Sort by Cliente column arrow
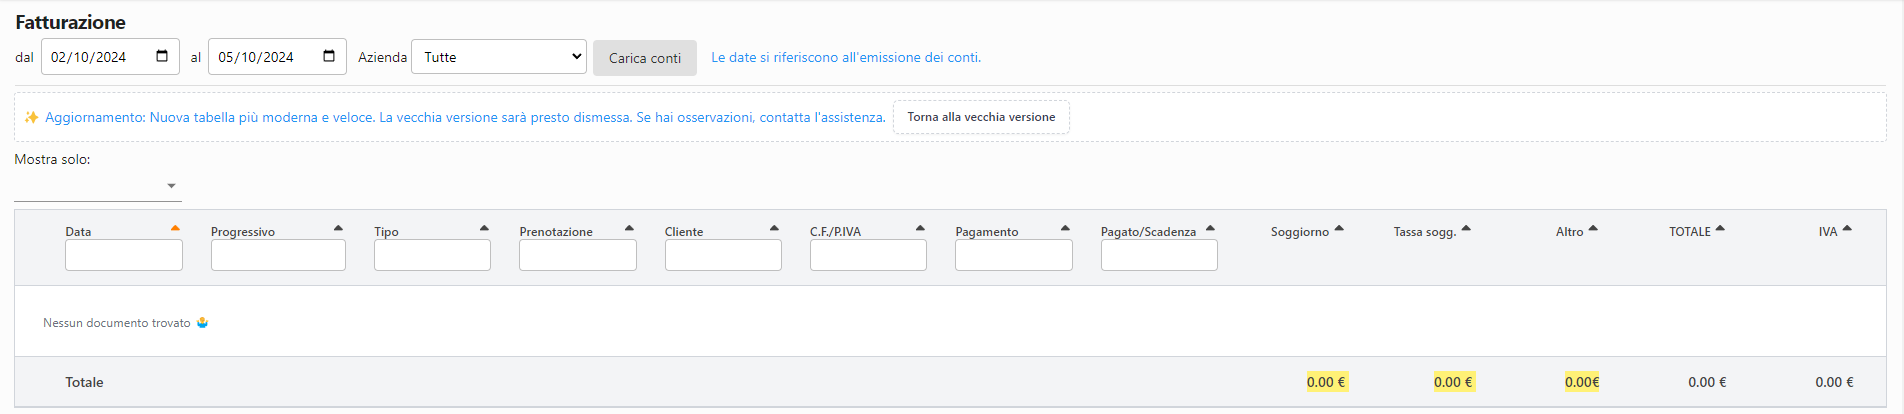The height and width of the screenshot is (414, 1904). pyautogui.click(x=774, y=229)
